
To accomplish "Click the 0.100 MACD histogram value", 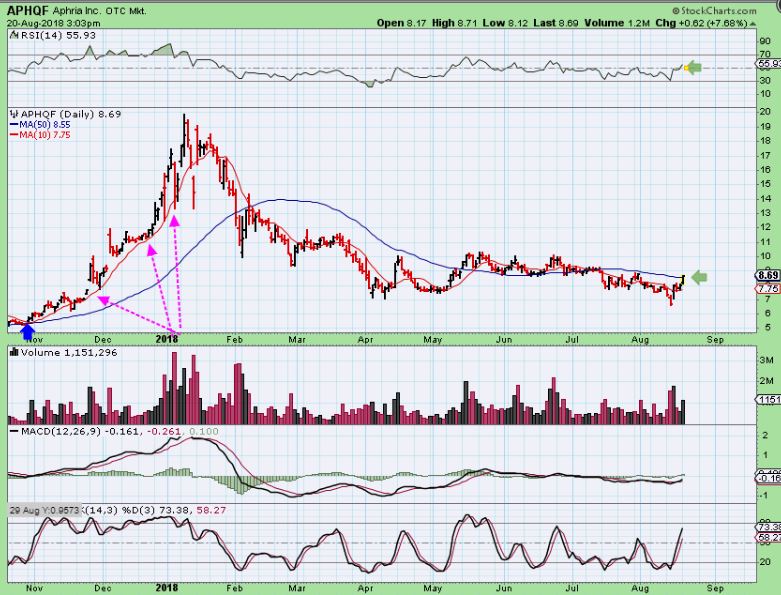I will pos(204,431).
